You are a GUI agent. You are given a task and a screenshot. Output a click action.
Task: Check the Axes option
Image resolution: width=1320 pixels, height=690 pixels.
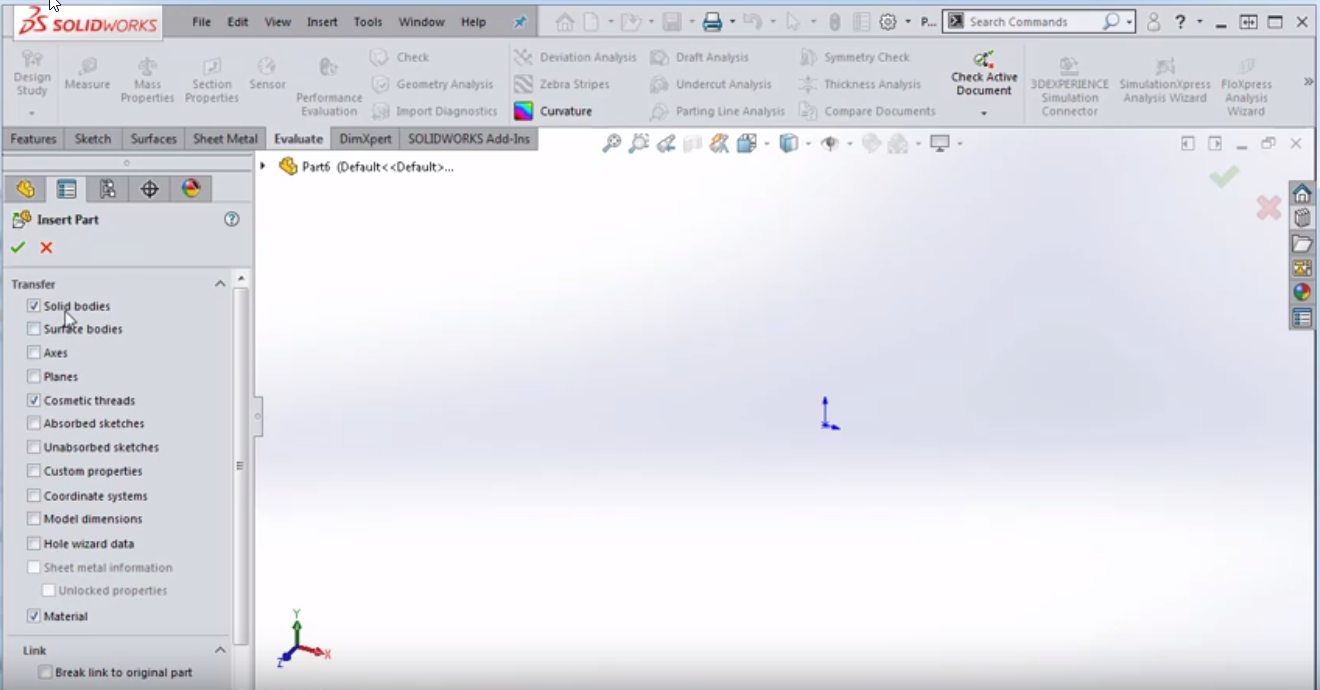[x=34, y=353]
